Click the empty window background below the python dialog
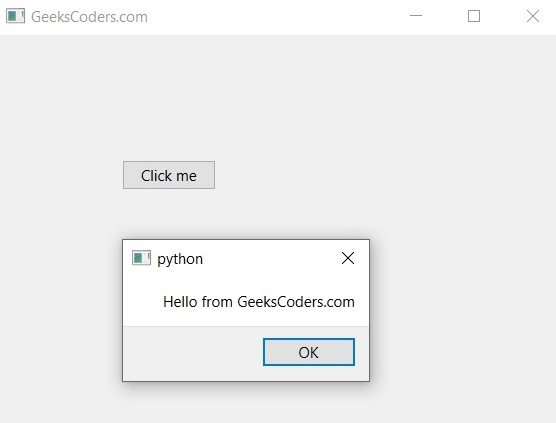Screen dimensions: 556x423 point(246,402)
